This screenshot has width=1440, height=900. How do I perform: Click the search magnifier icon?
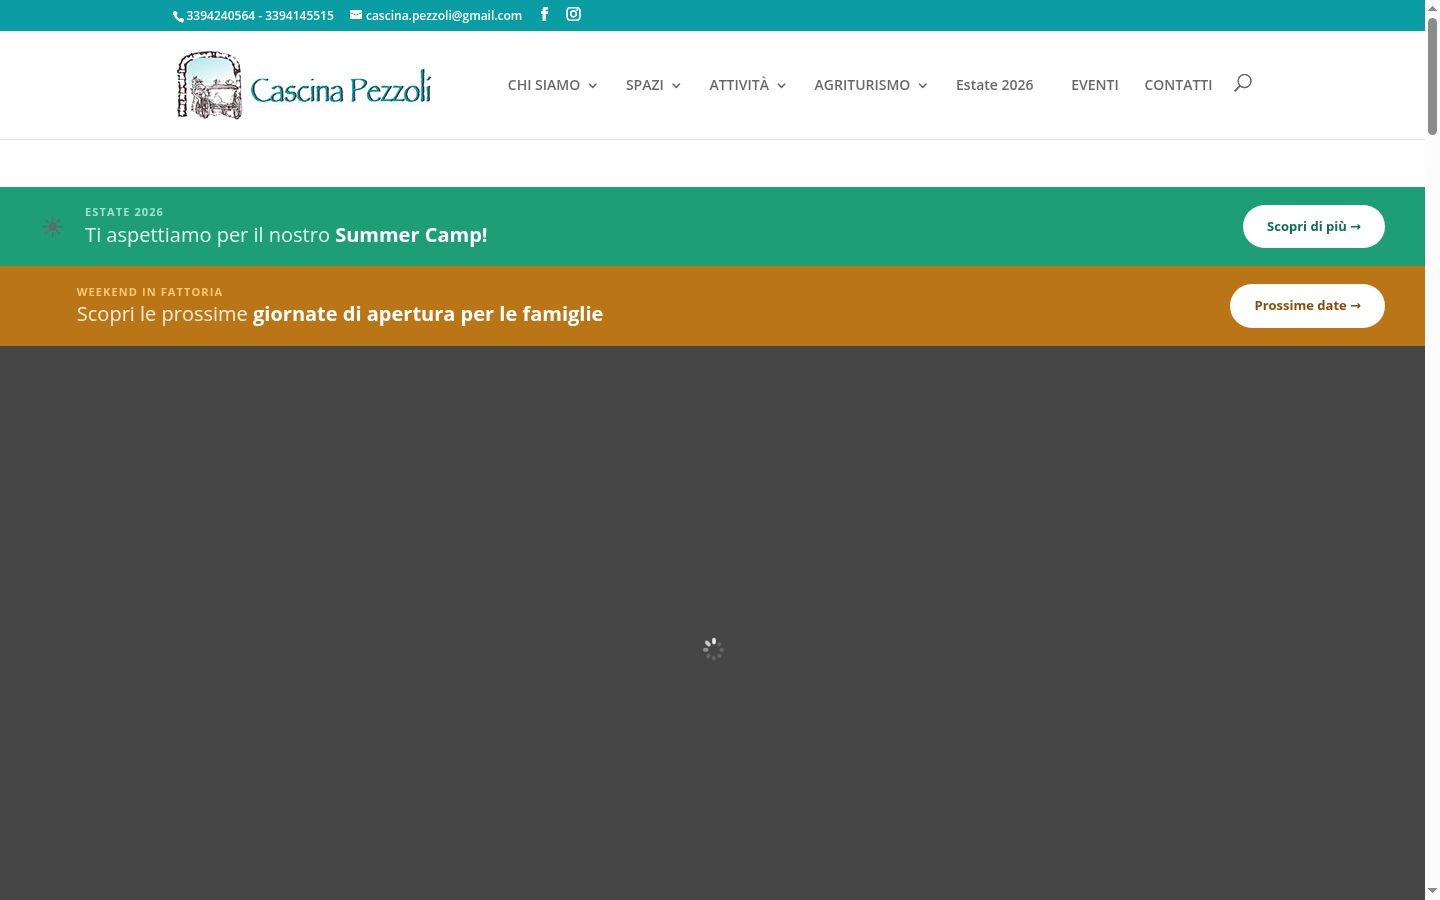1243,83
